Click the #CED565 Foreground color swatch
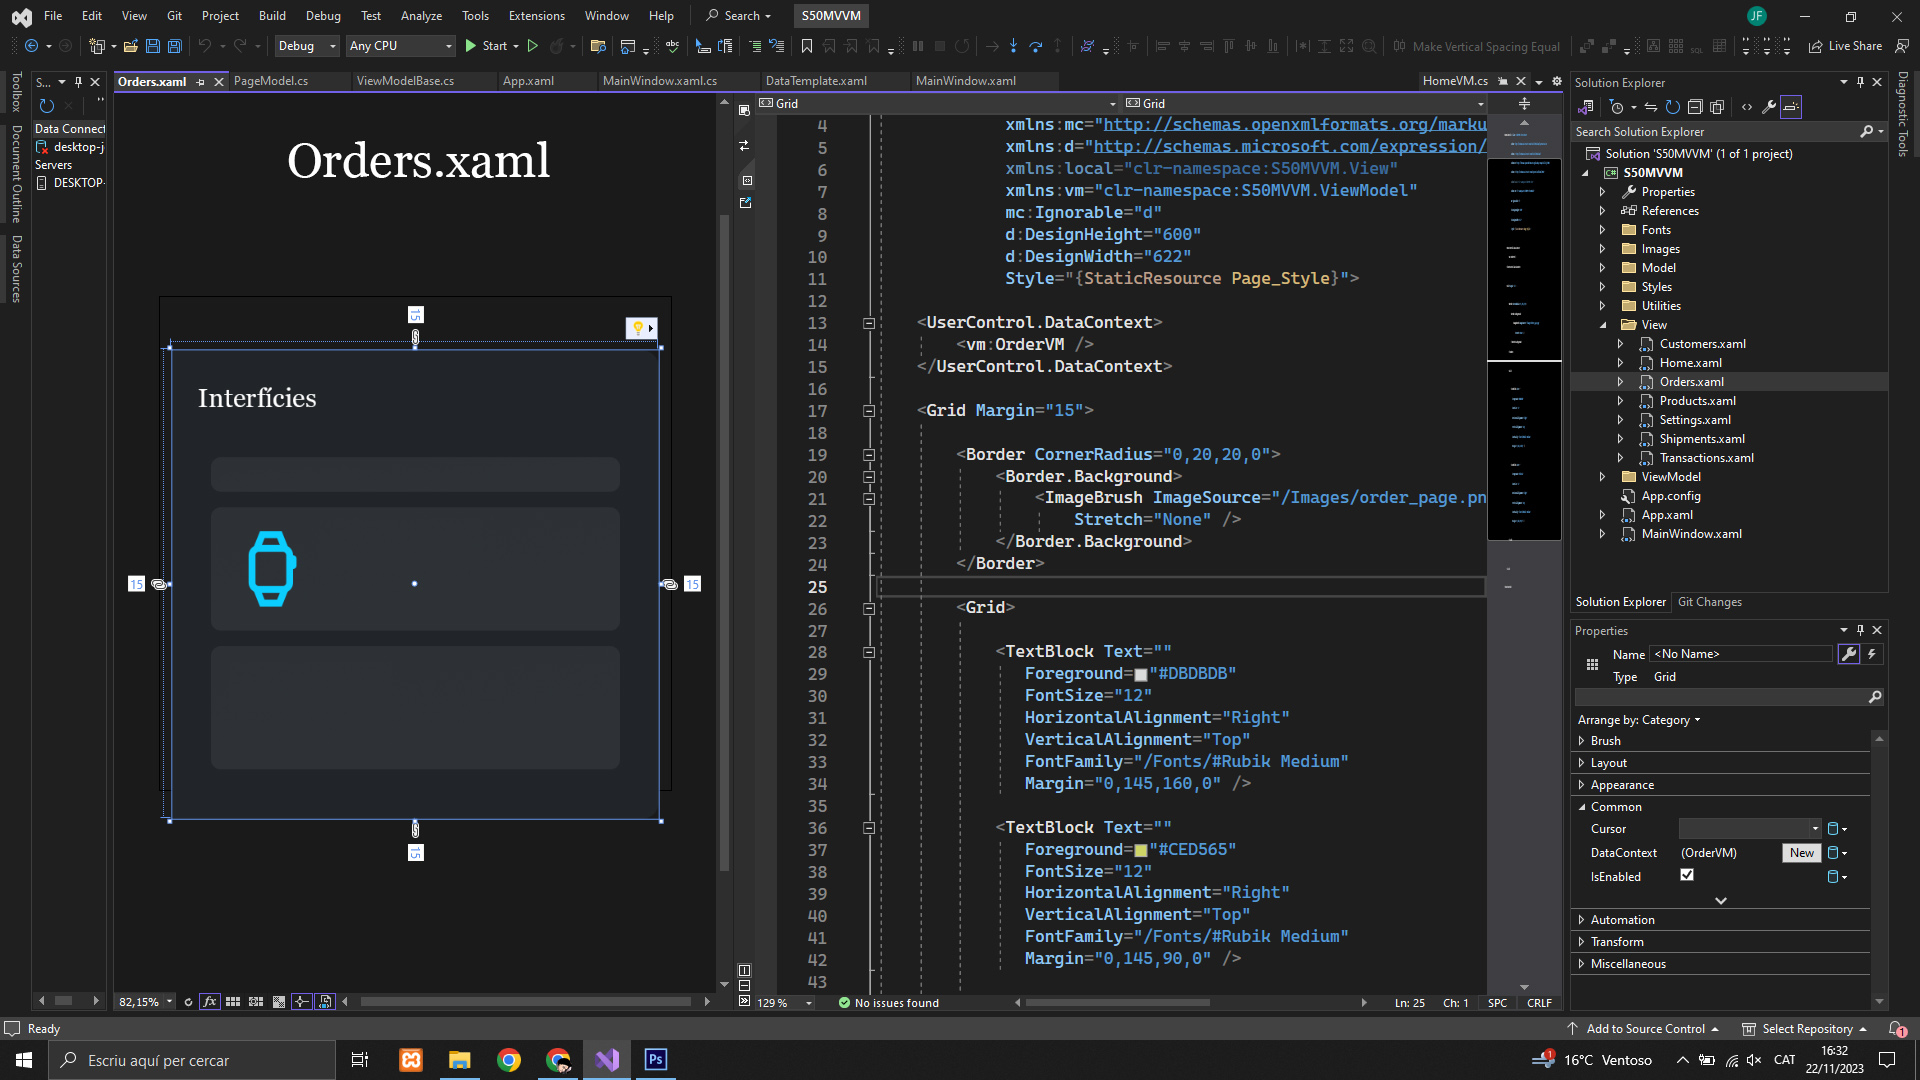Screen dimensions: 1920x1080 (1140, 850)
